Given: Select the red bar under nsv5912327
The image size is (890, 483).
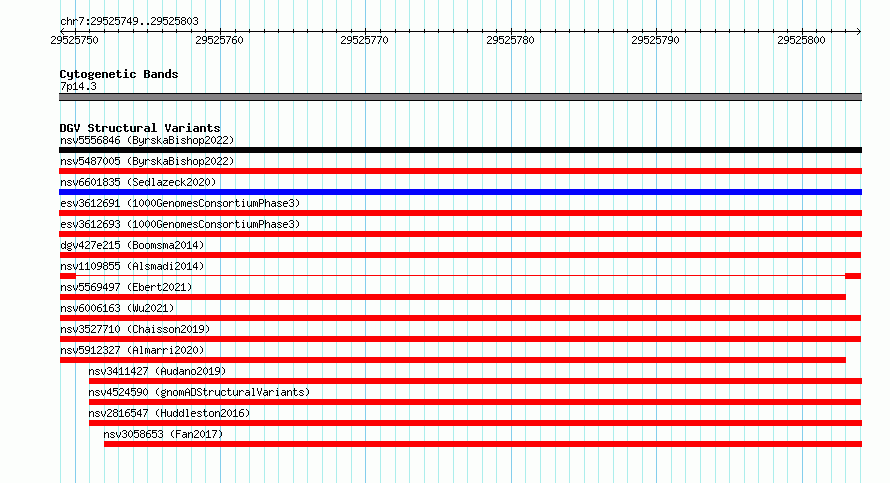Looking at the screenshot, I should [x=452, y=360].
